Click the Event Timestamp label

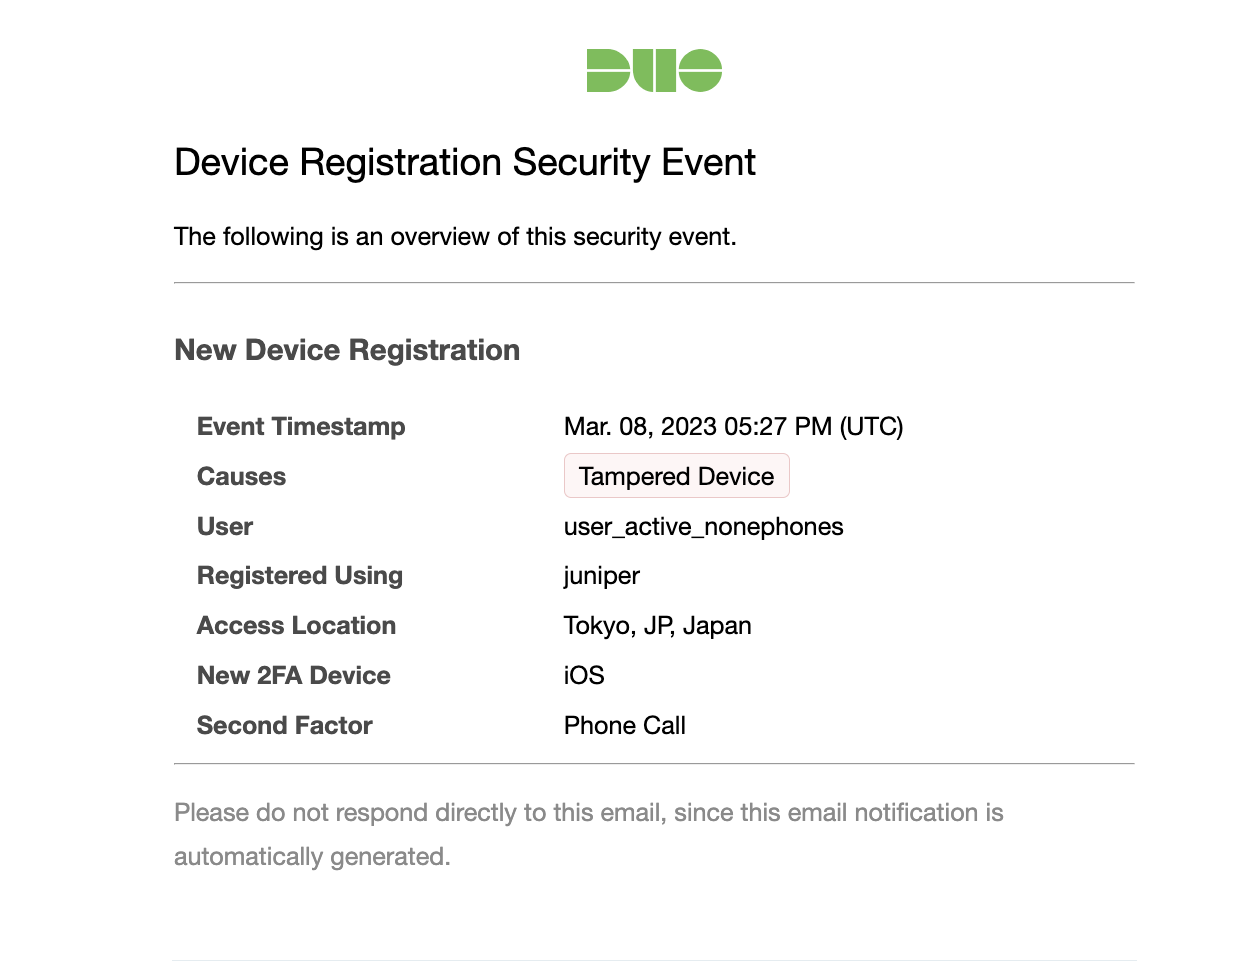click(301, 427)
